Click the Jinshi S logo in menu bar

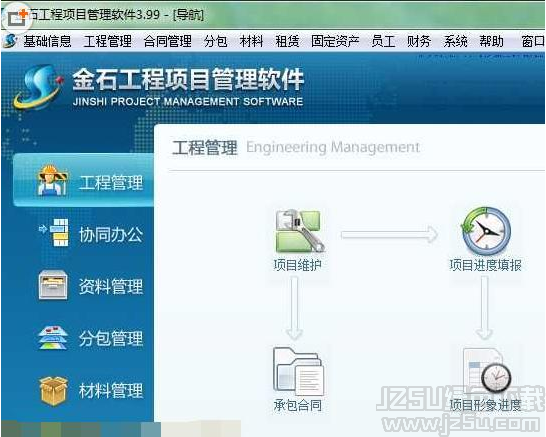point(10,40)
